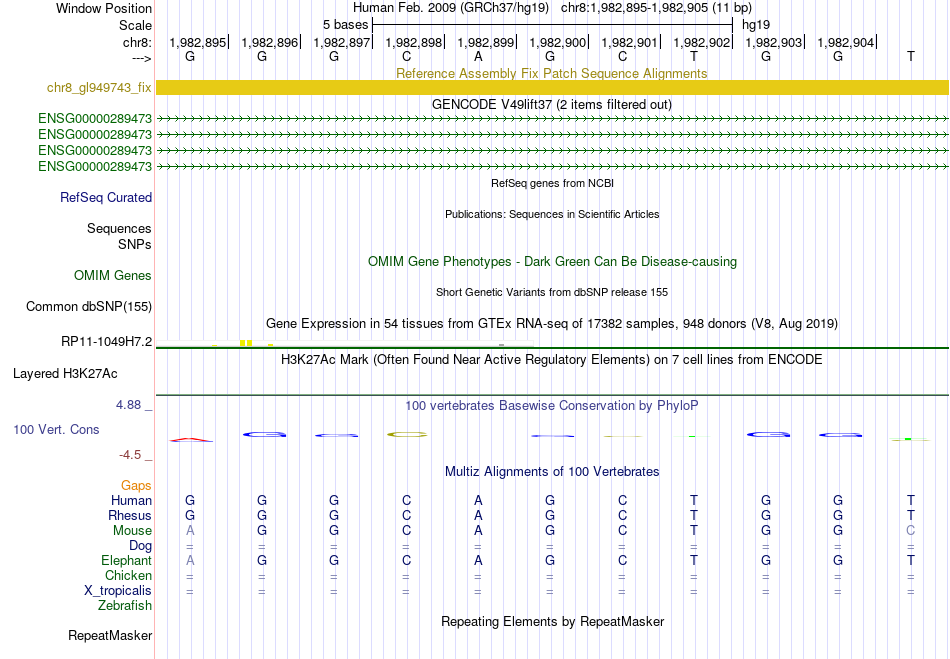
Task: Open Common dbSNP(155) track label
Action: pos(89,306)
